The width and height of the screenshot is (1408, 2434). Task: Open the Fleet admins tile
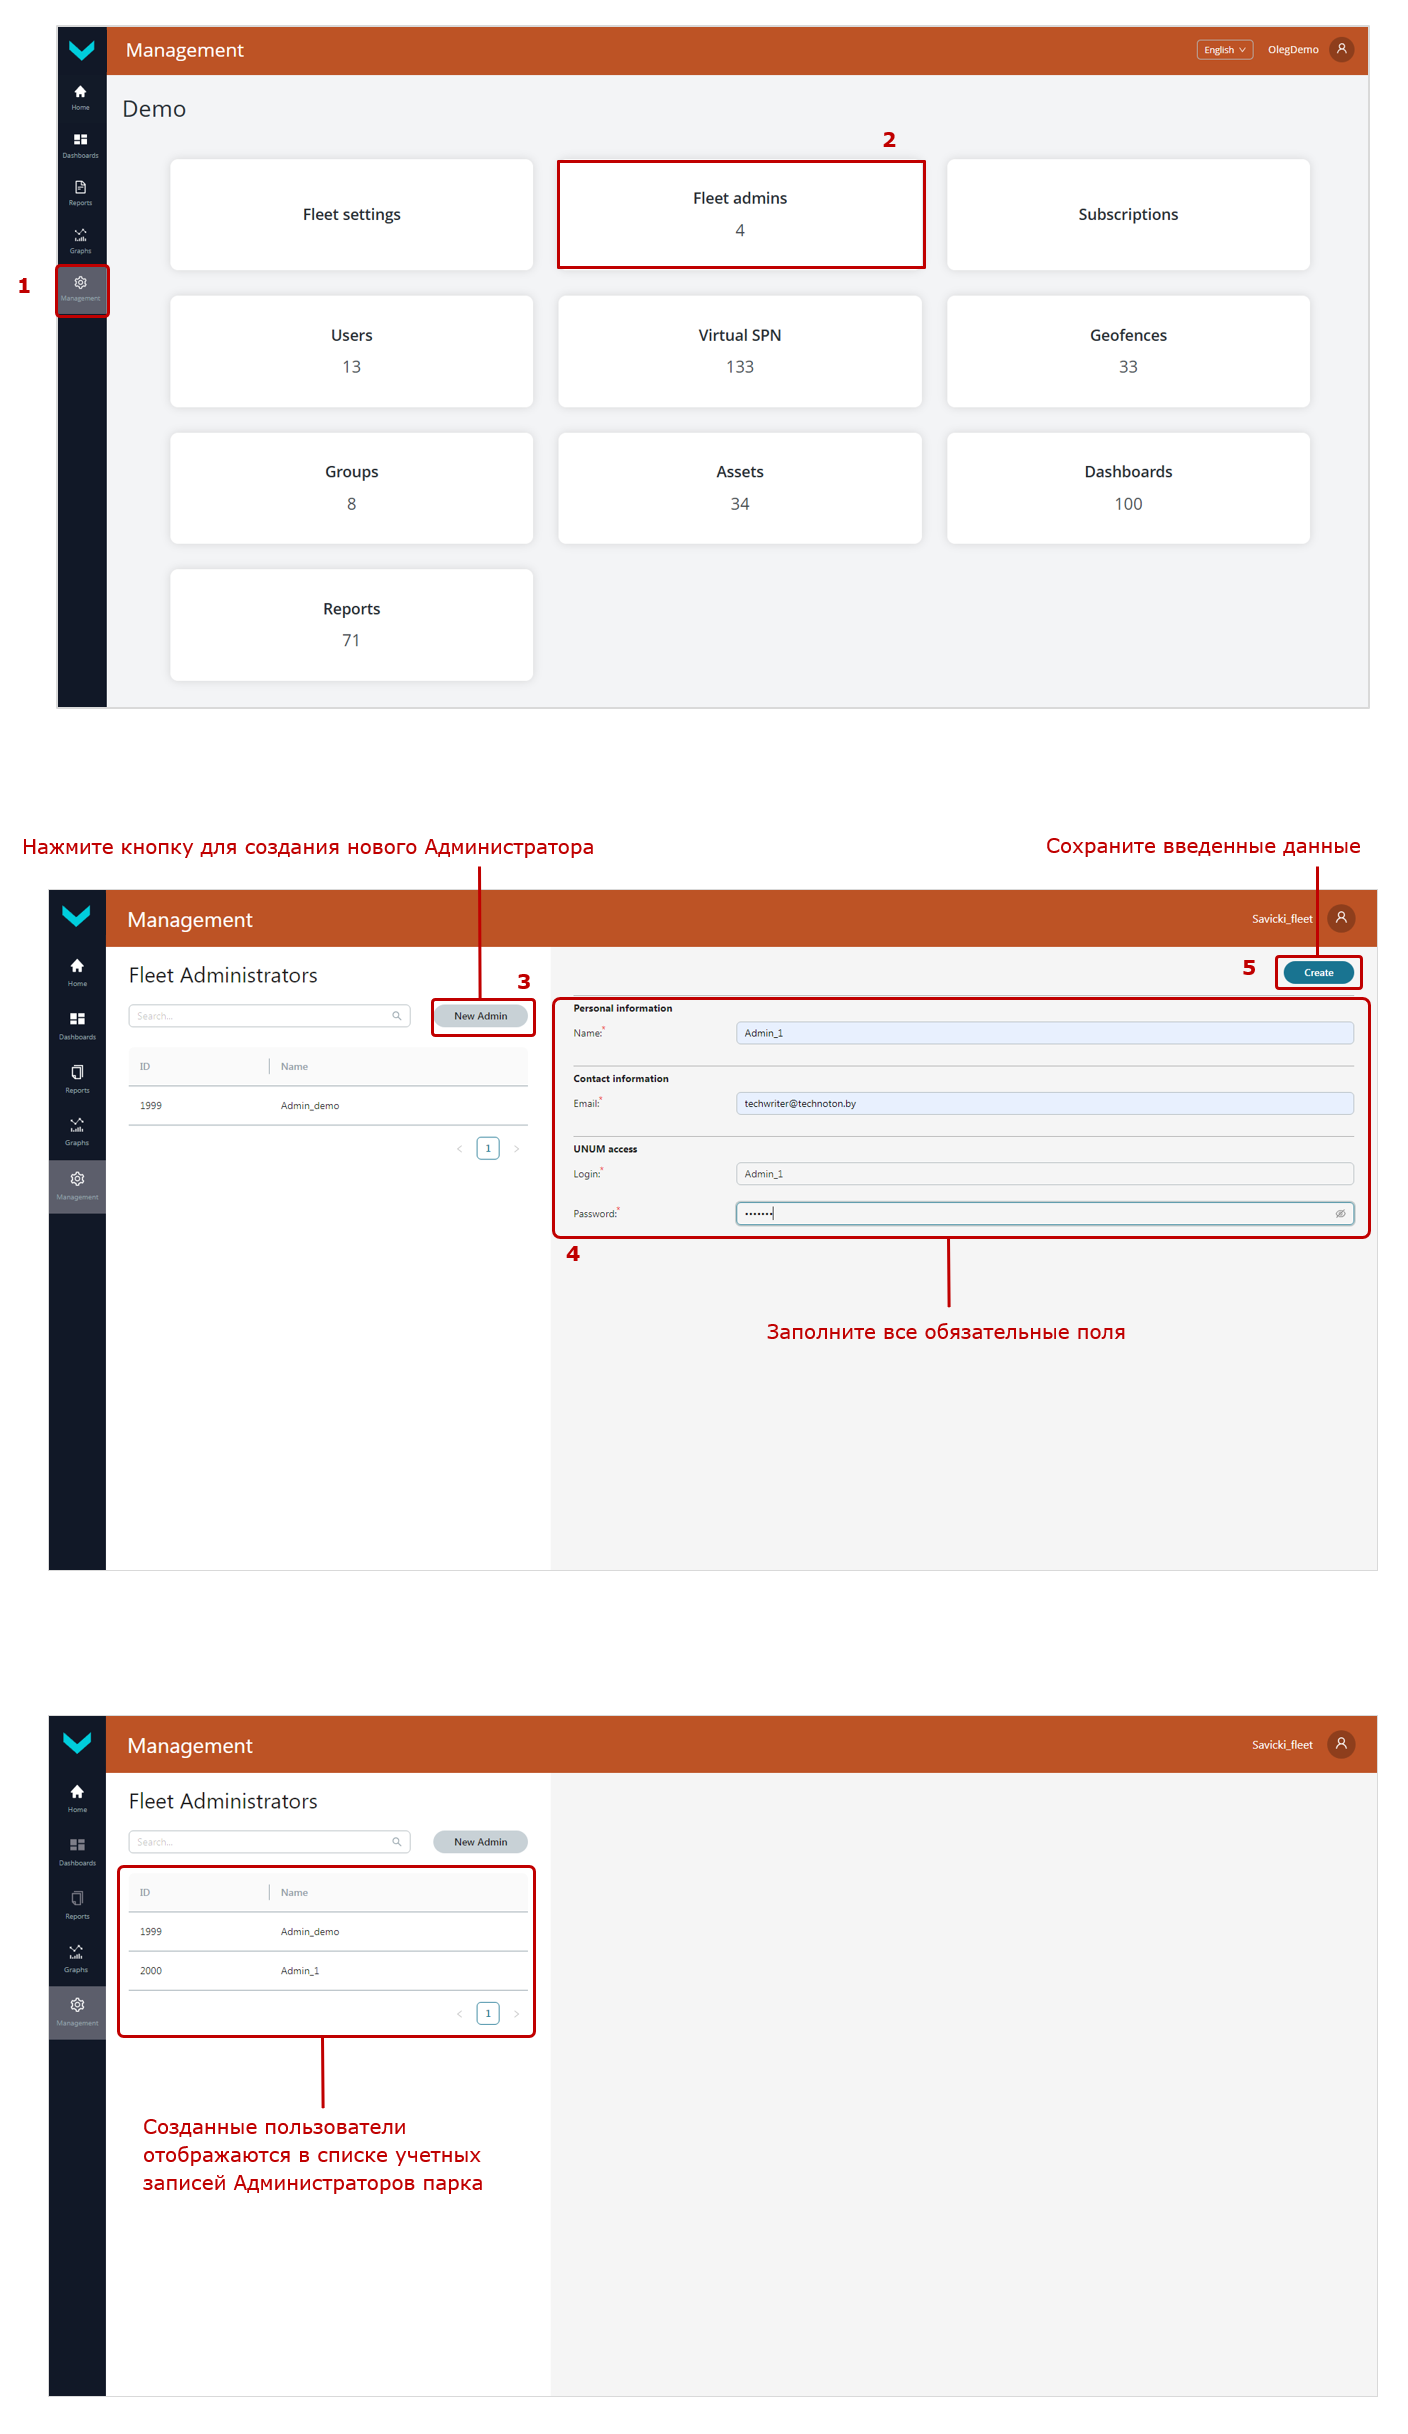point(740,214)
